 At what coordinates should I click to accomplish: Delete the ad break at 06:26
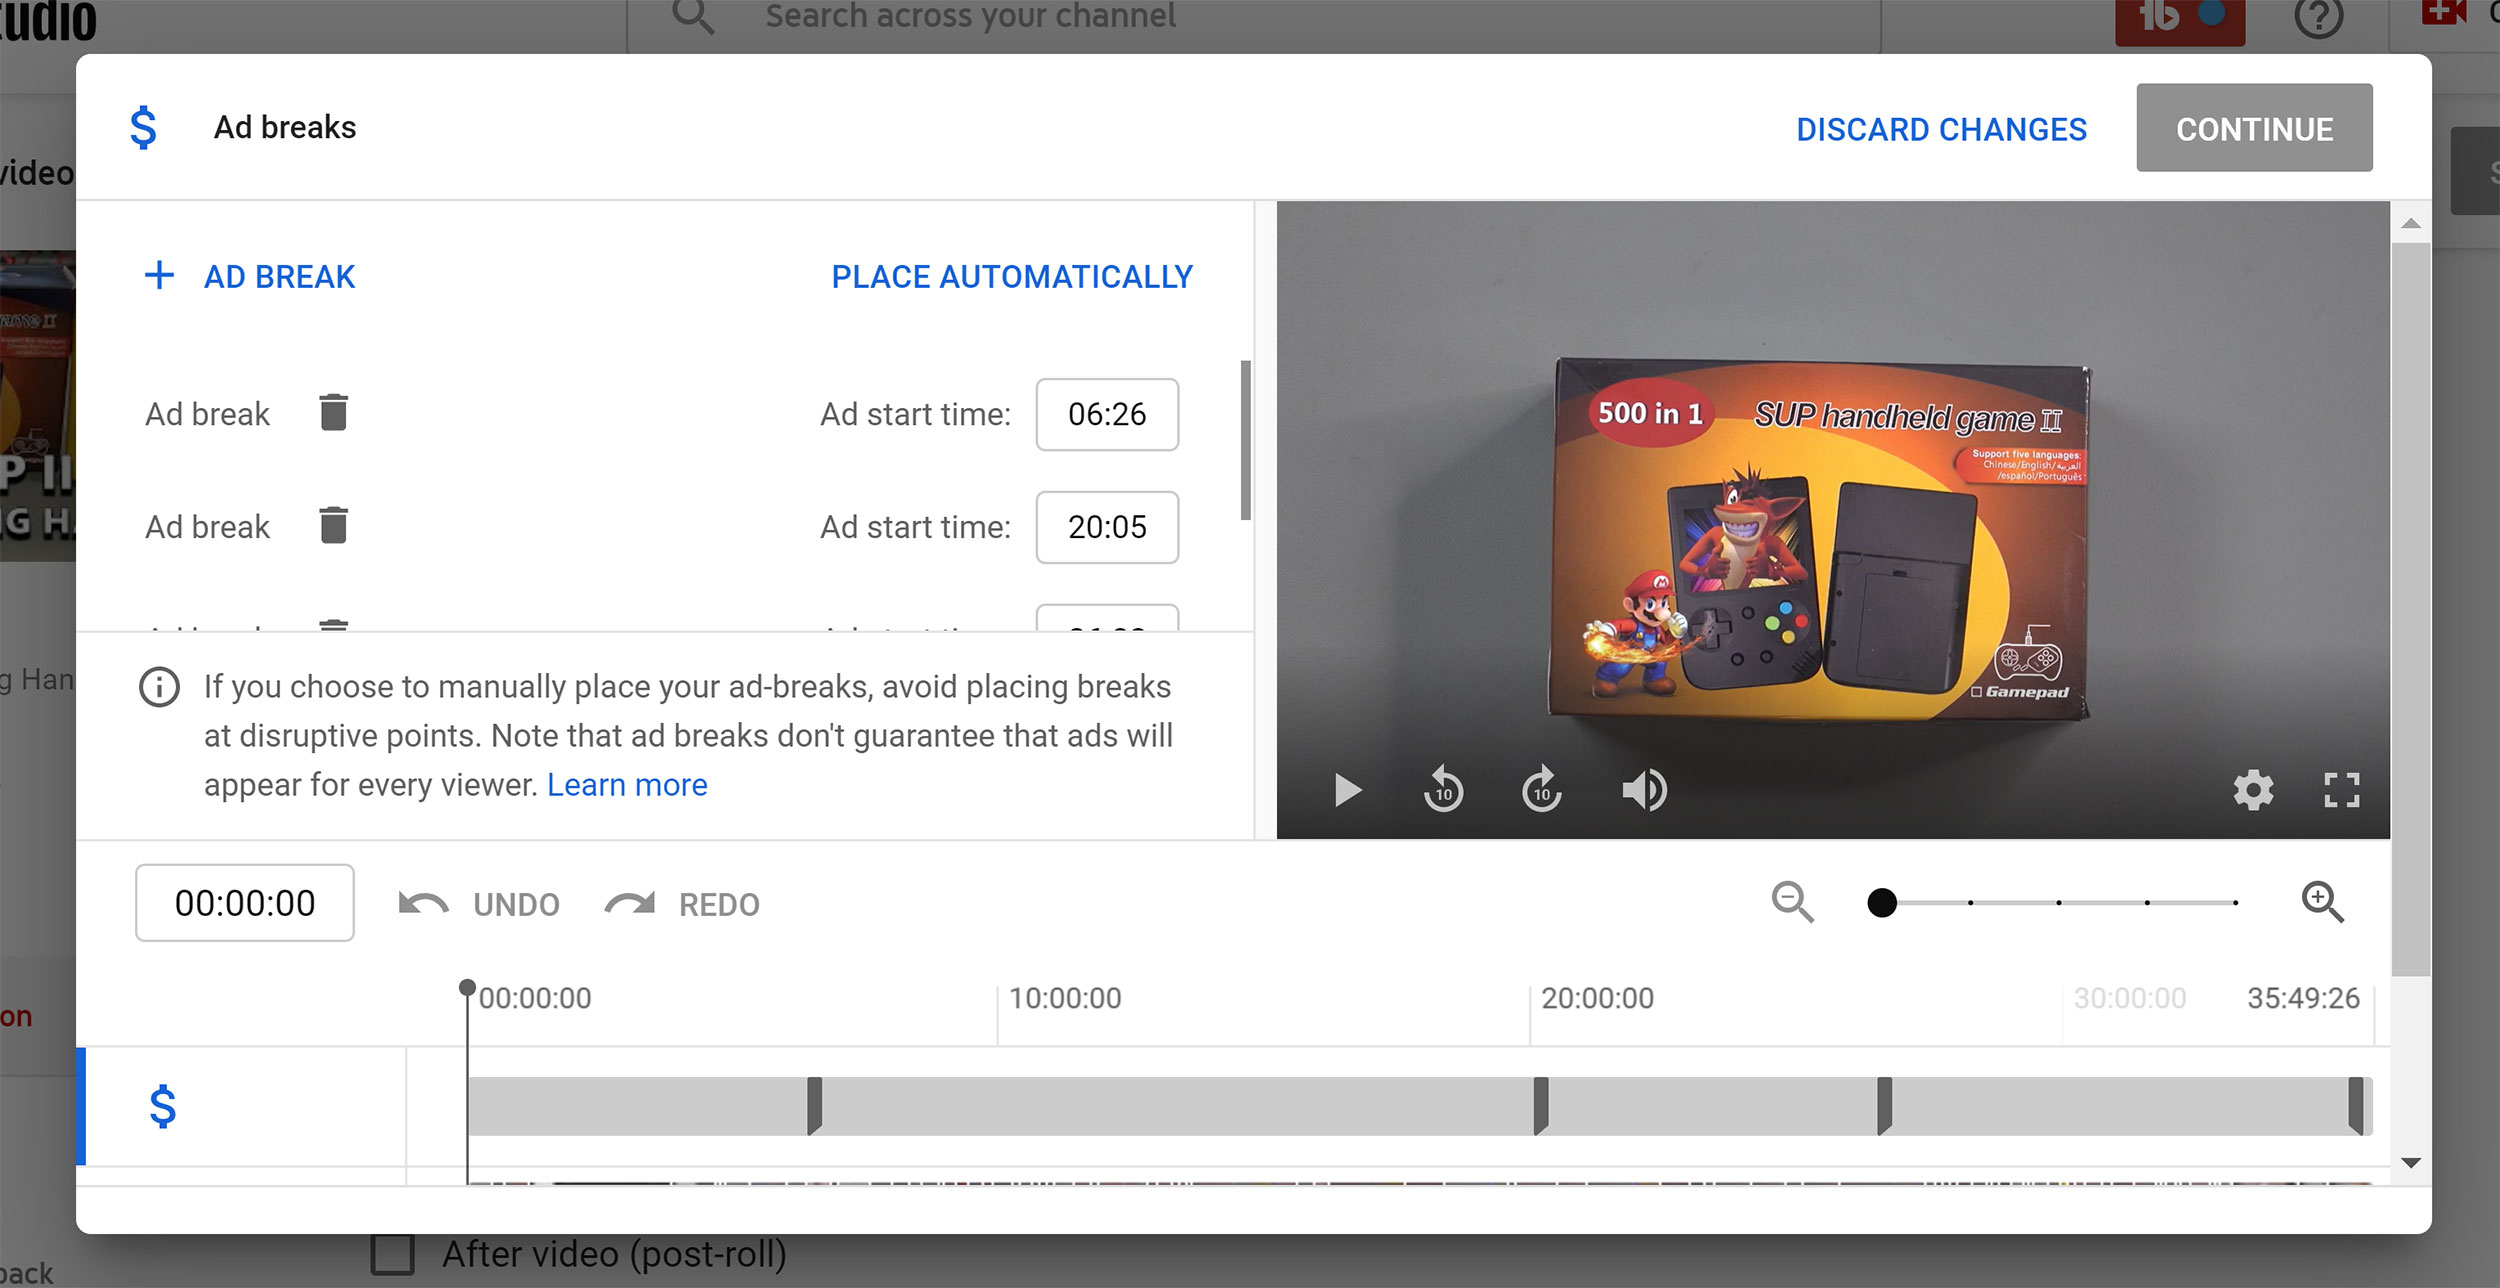pos(333,412)
